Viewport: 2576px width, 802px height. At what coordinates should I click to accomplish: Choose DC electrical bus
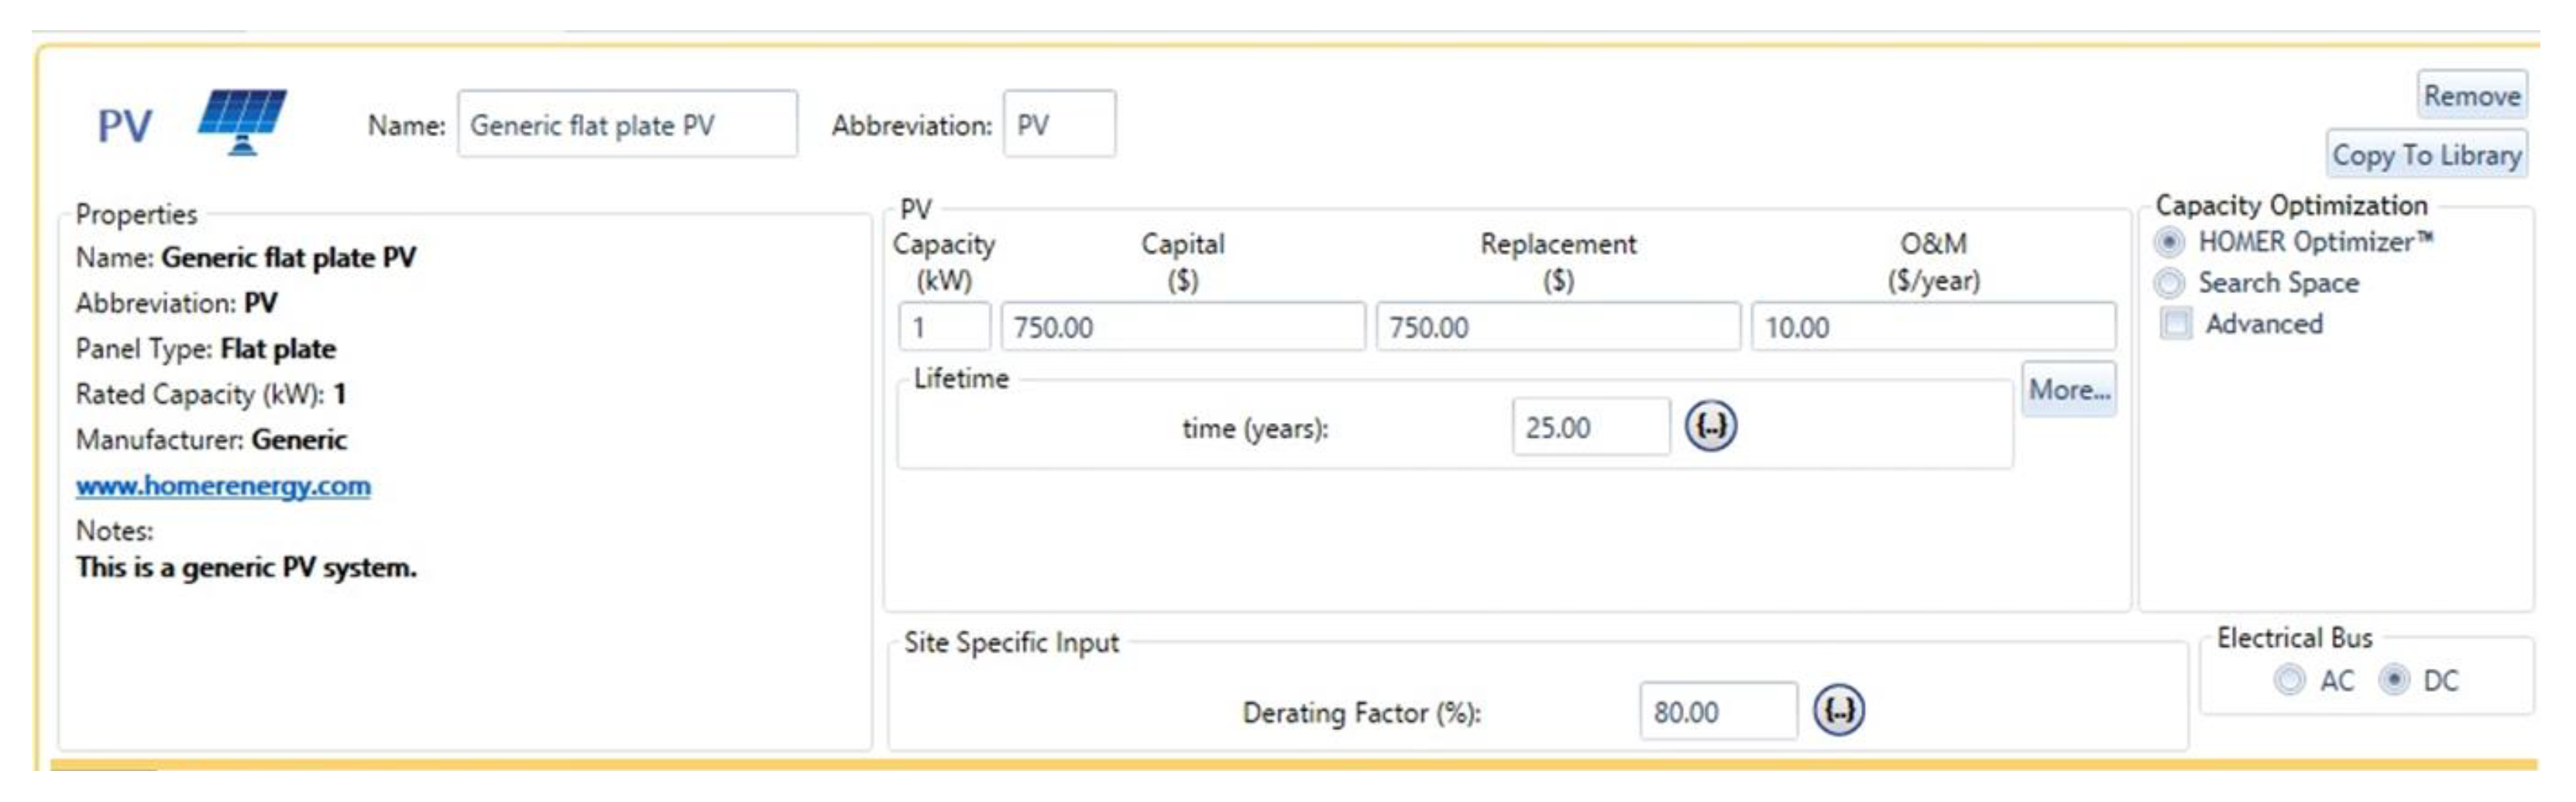tap(2394, 681)
